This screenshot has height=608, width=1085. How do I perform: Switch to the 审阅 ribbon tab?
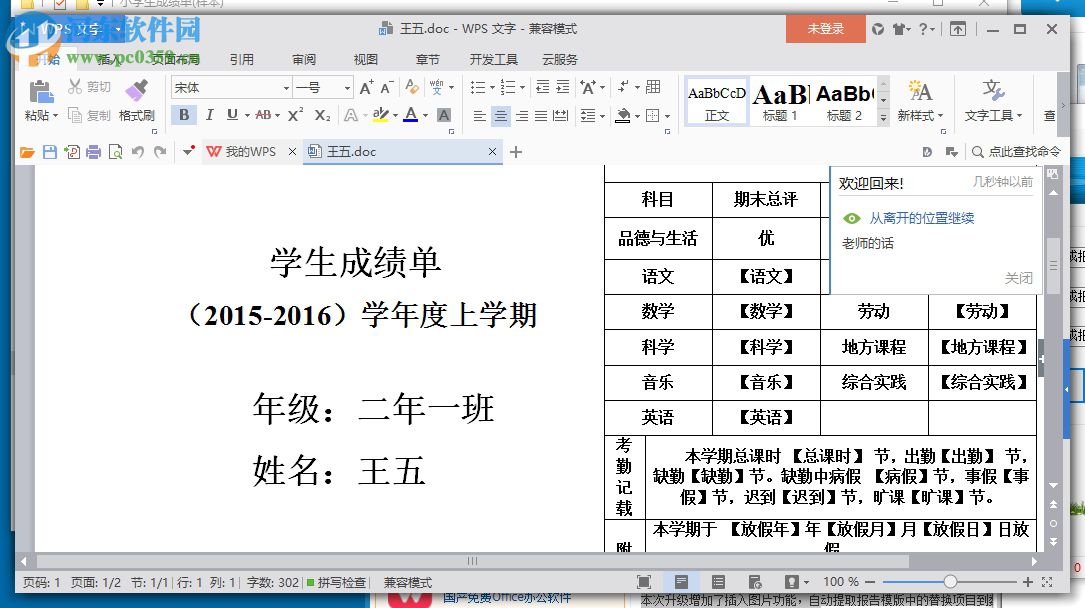click(x=304, y=59)
